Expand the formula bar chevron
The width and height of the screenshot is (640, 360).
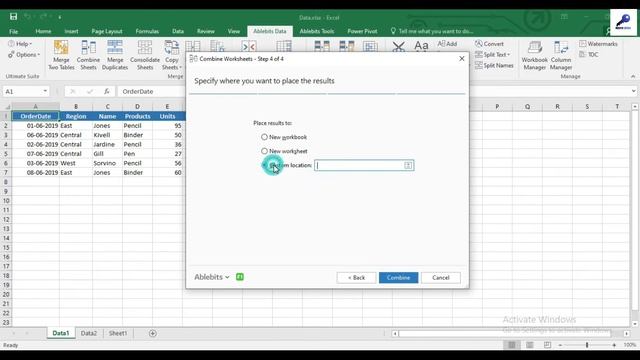click(x=633, y=91)
